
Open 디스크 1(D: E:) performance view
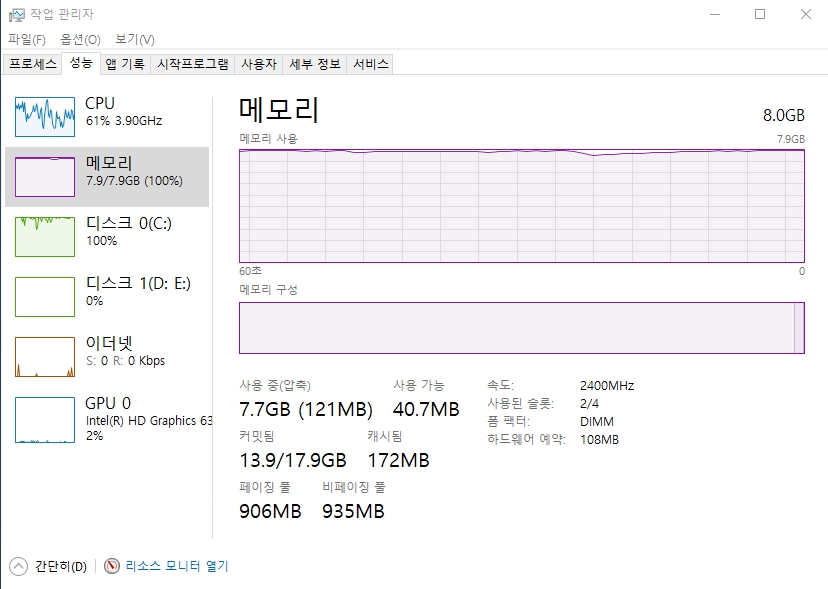coord(45,297)
